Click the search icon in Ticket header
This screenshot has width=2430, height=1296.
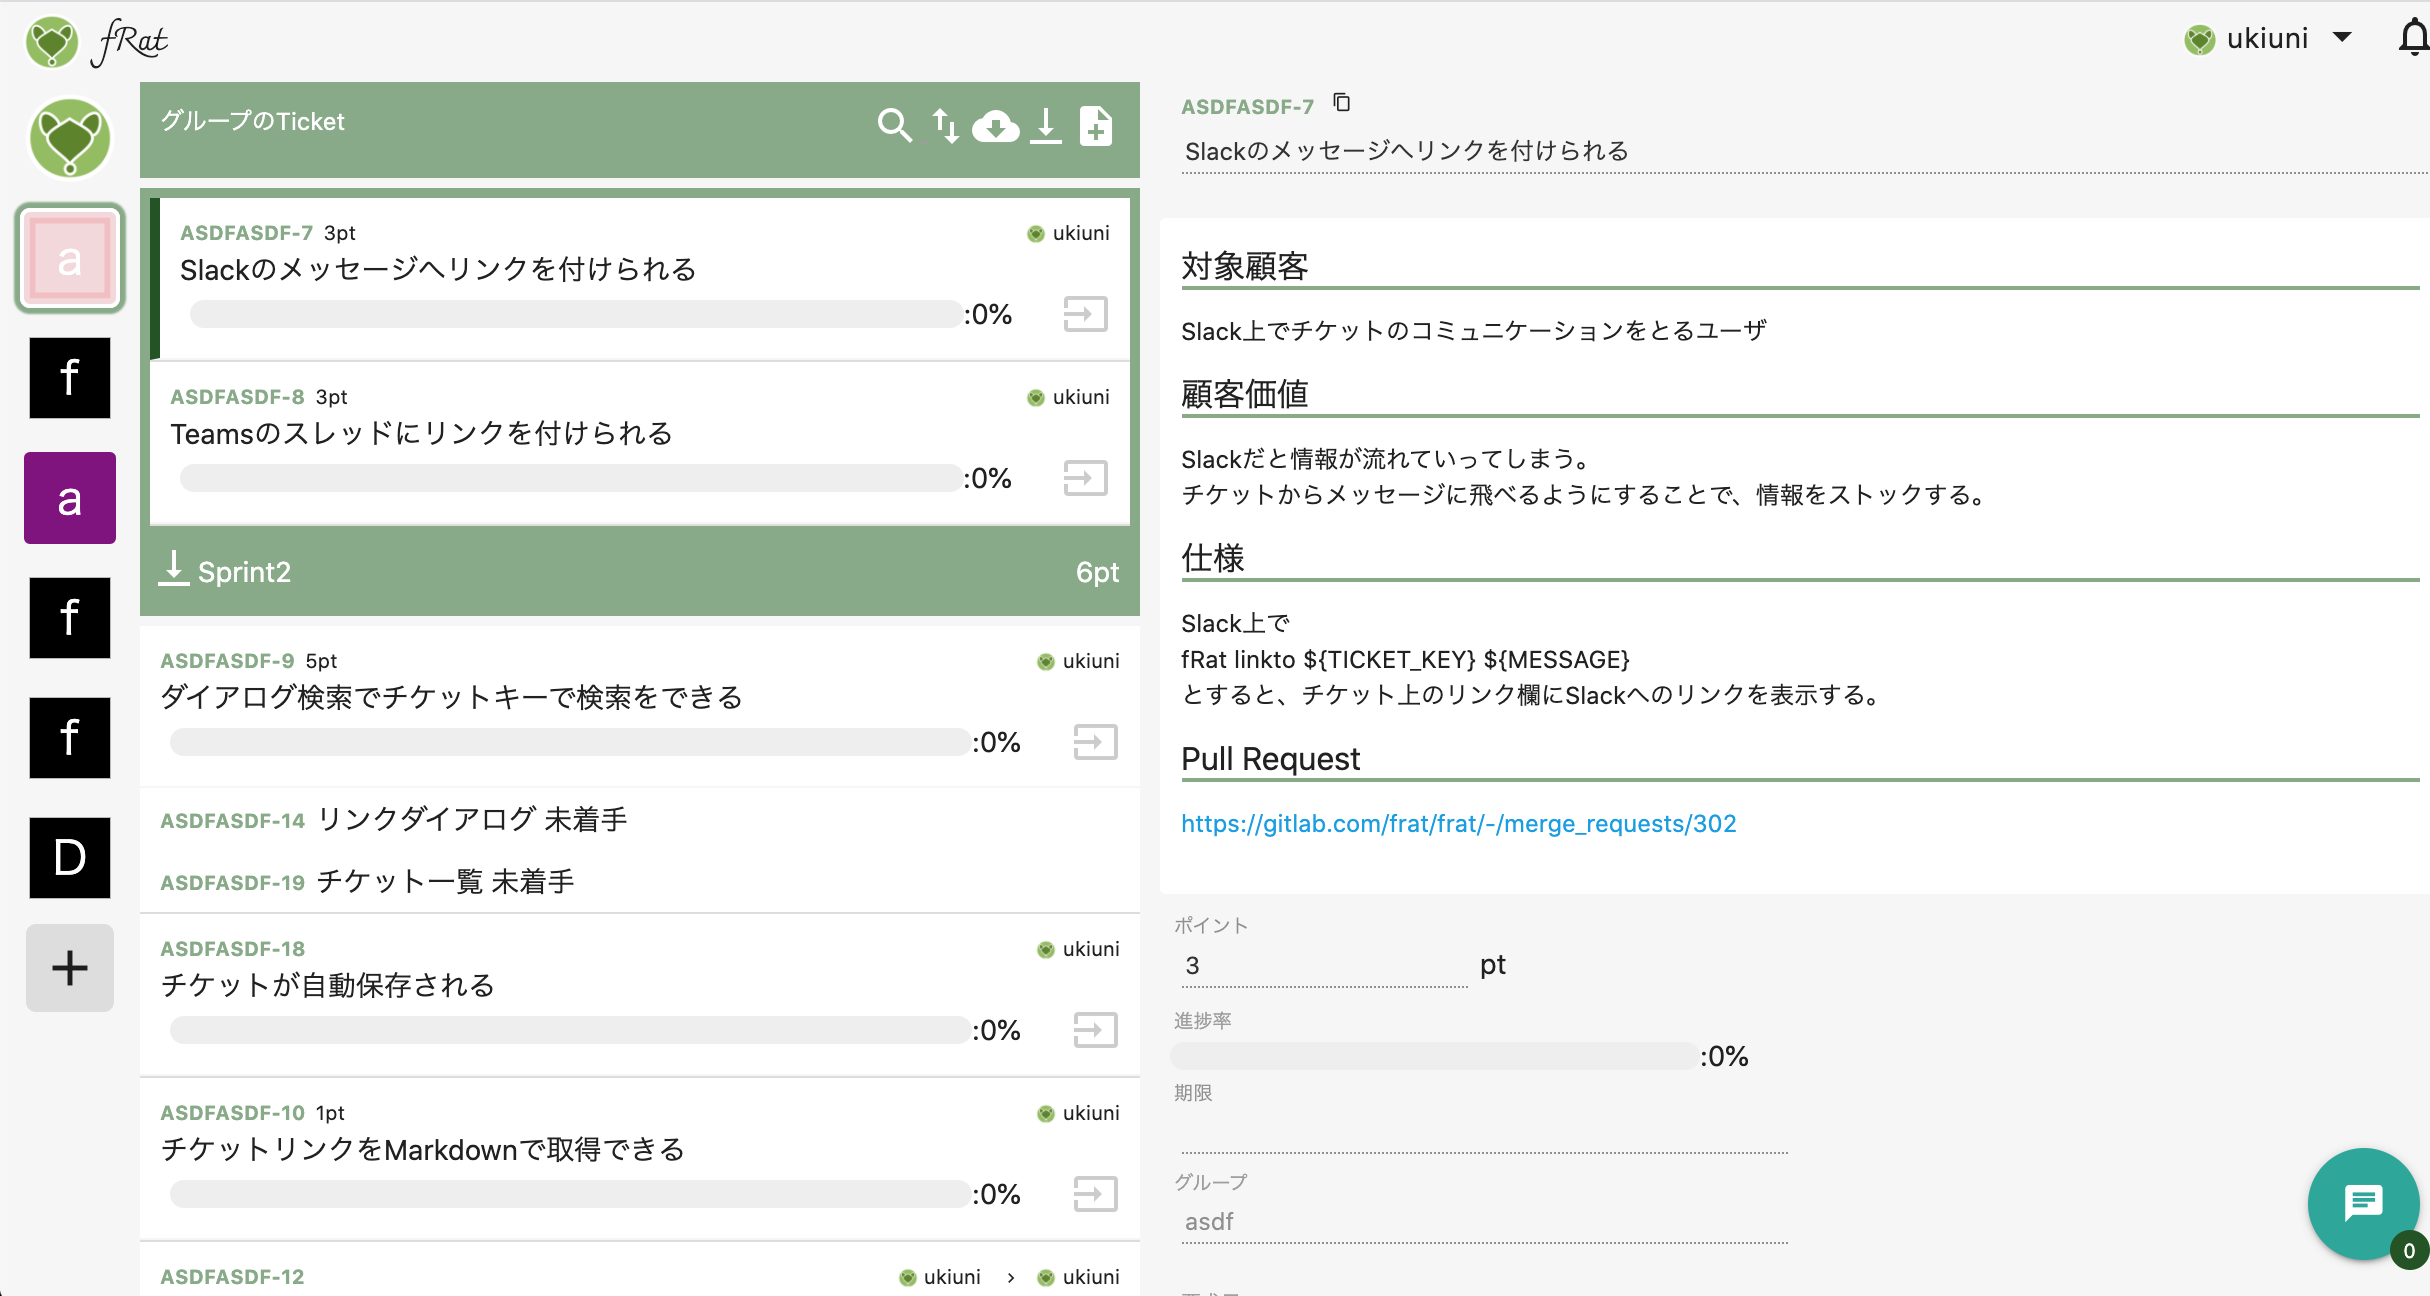click(x=894, y=126)
